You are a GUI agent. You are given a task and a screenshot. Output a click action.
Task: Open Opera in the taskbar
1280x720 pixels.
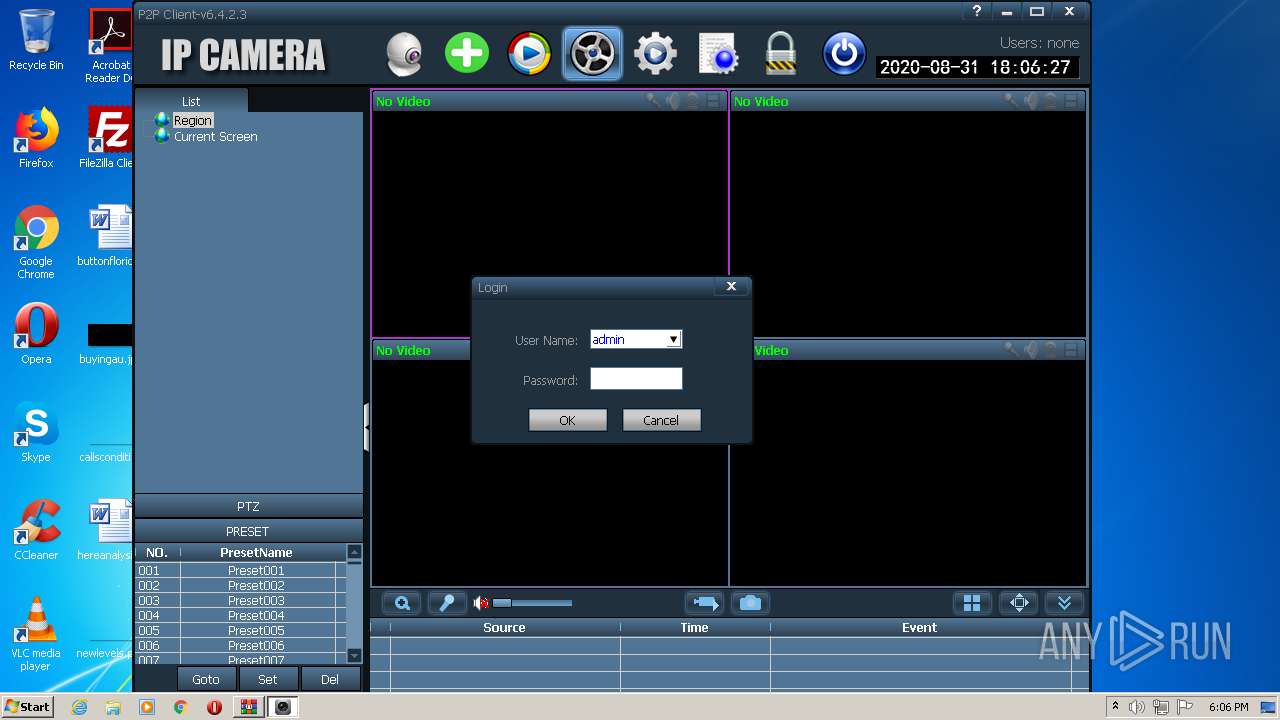(x=214, y=707)
